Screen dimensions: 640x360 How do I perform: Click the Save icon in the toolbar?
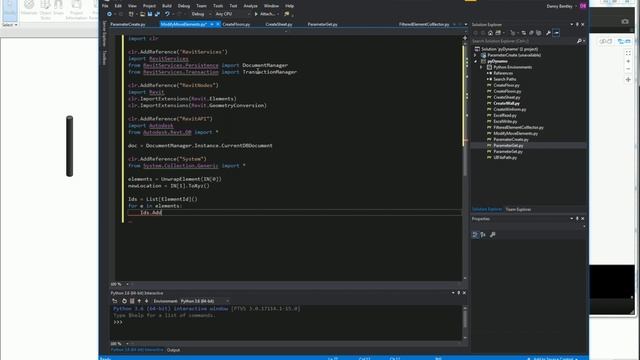[x=150, y=14]
